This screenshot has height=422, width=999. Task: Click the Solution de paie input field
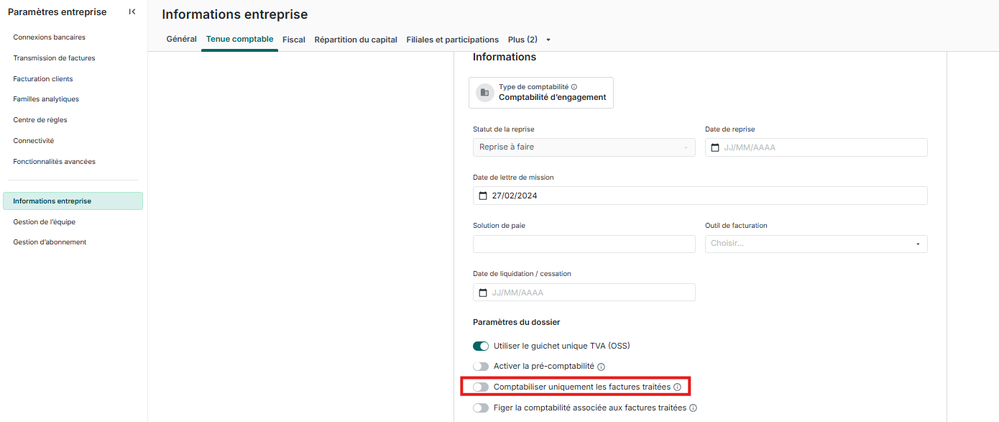(584, 244)
